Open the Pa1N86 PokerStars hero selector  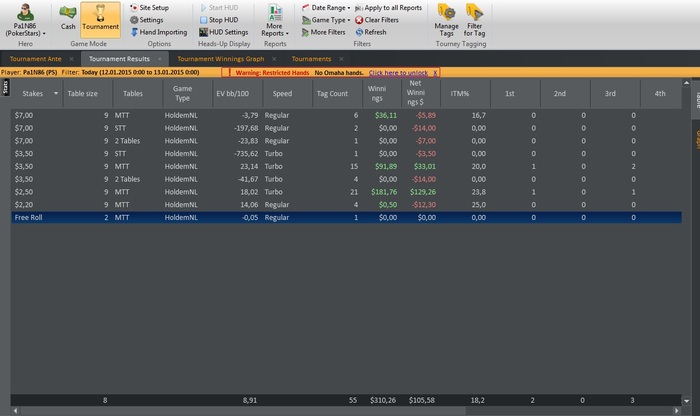pyautogui.click(x=25, y=20)
